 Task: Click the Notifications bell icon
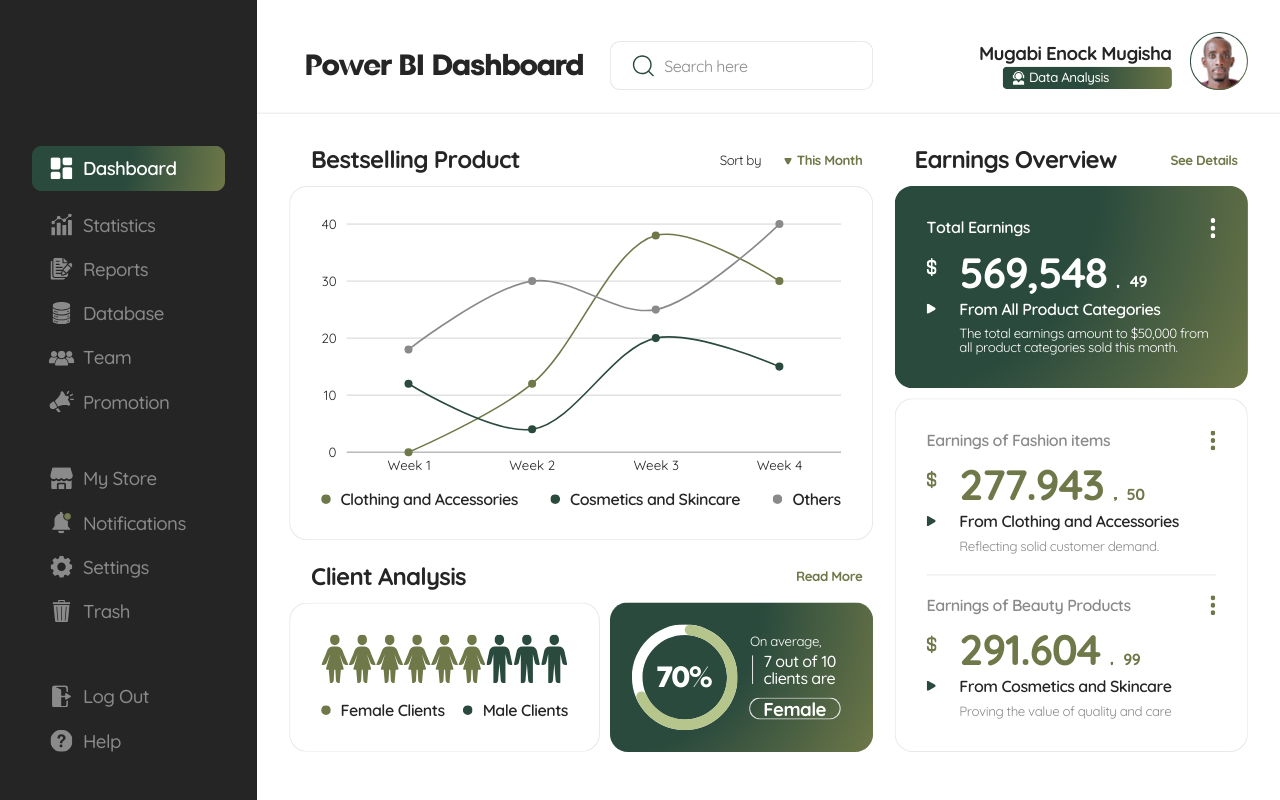click(x=61, y=523)
